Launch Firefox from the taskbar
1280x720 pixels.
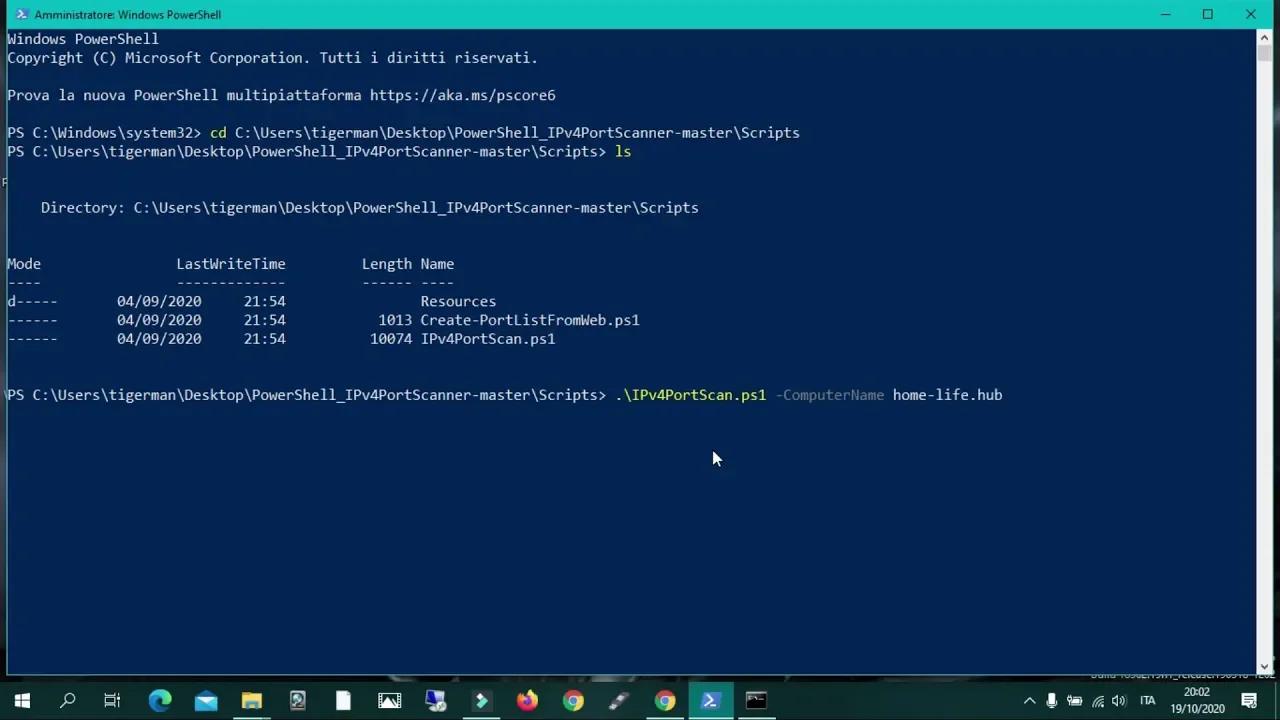coord(527,700)
